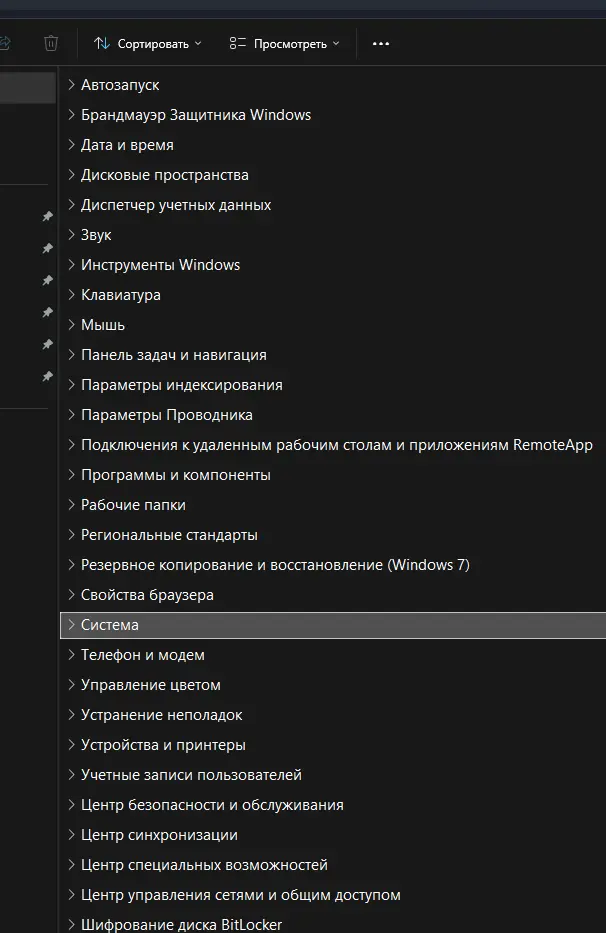The image size is (606, 933).
Task: Select the Шифрование диска BitLocker group
Action: [x=181, y=924]
